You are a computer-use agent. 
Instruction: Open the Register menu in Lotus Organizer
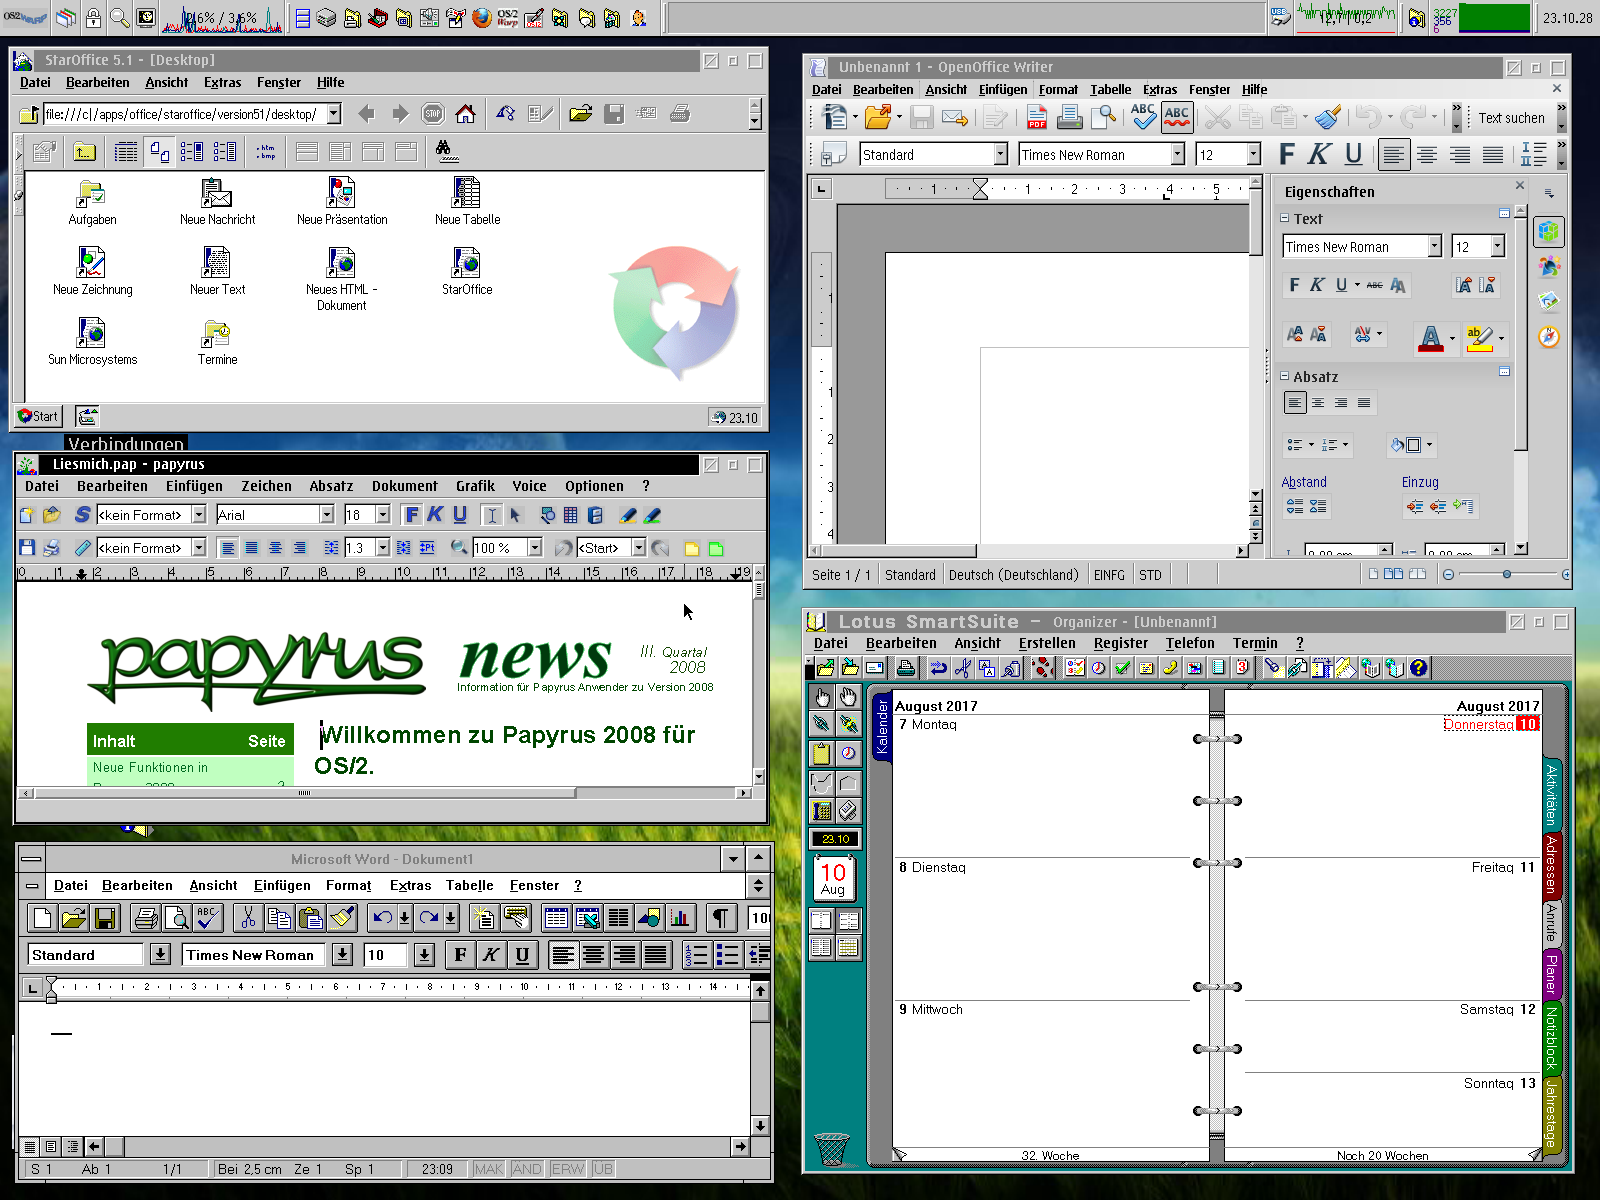pos(1120,643)
